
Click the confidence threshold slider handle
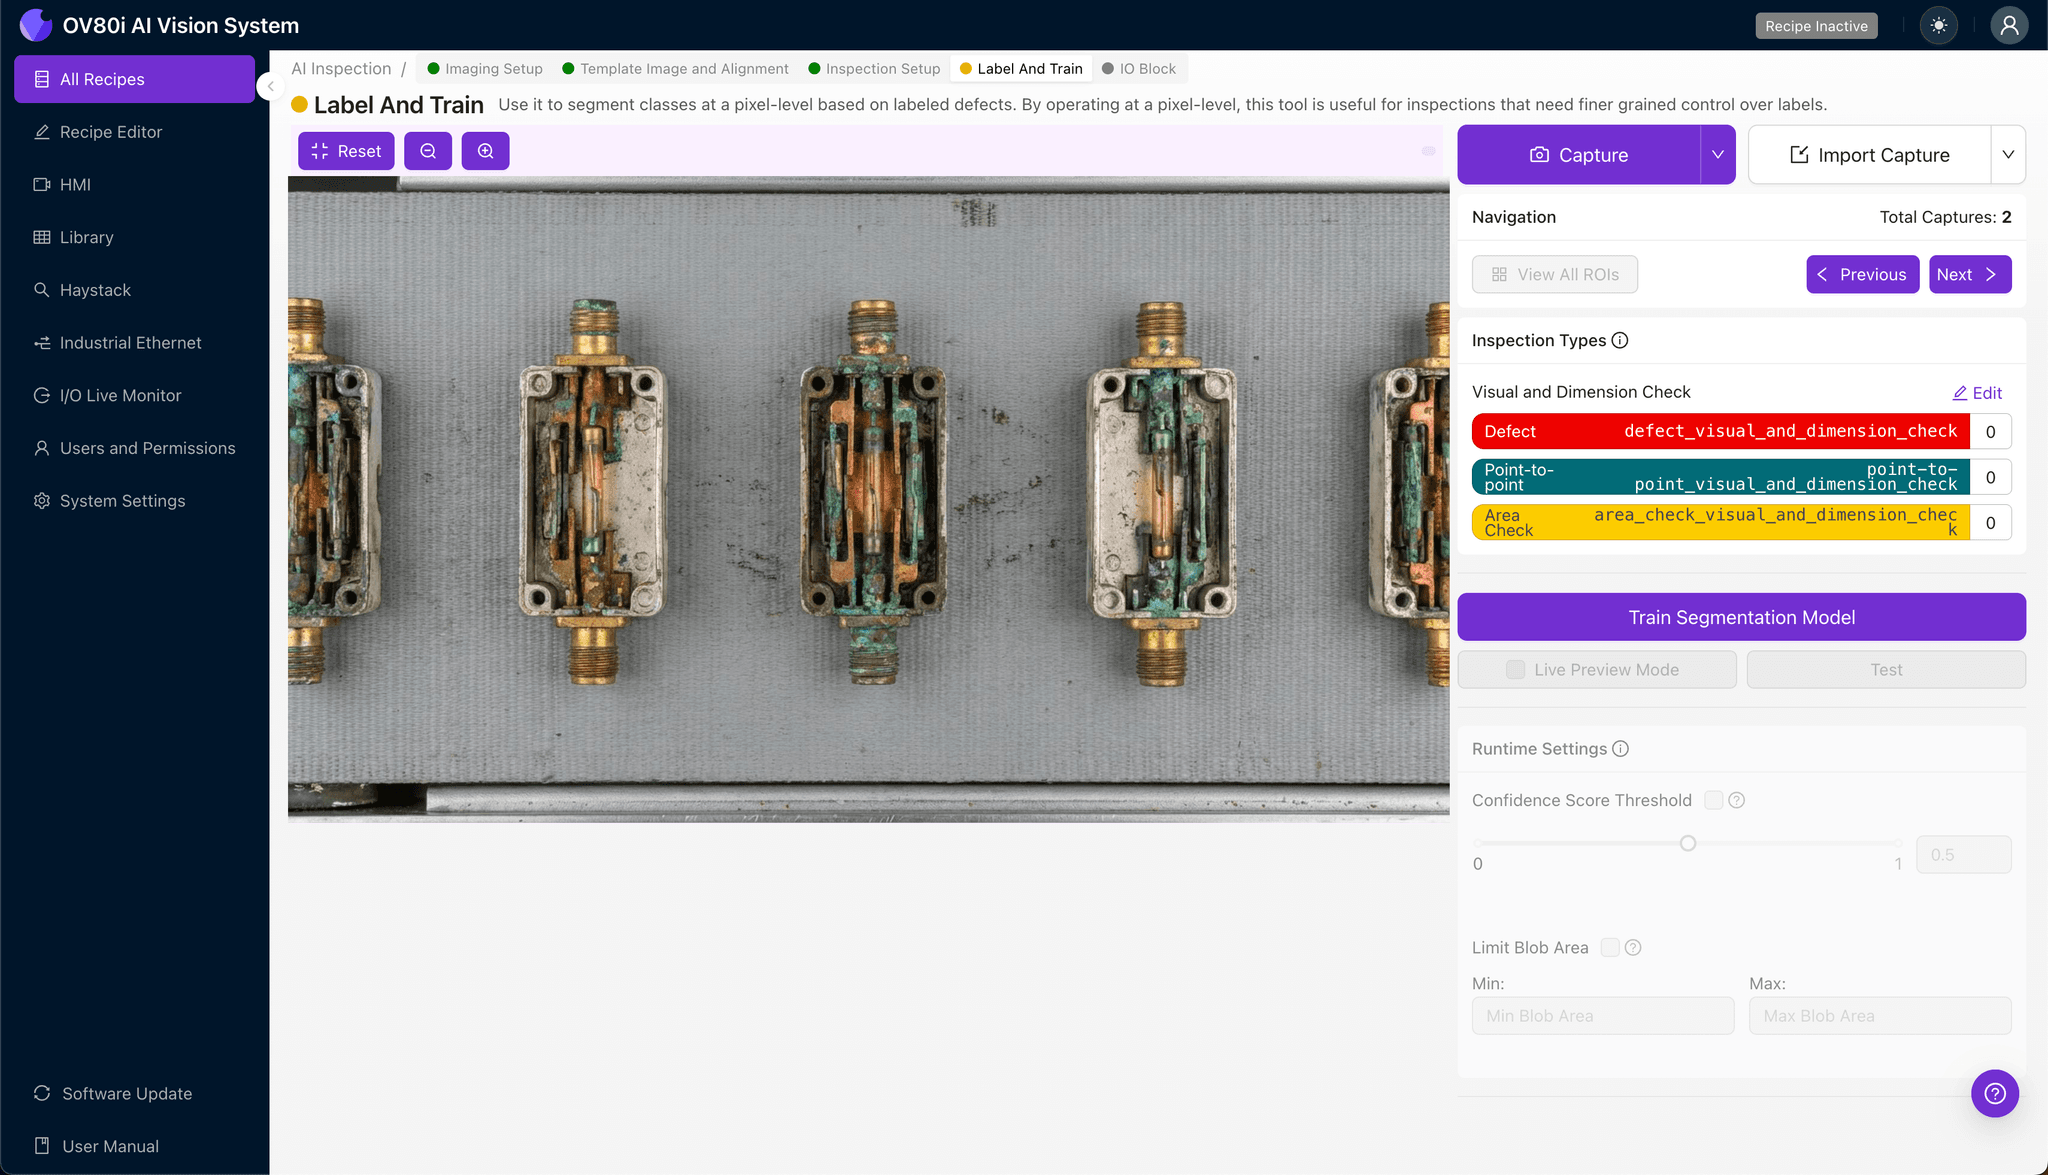pyautogui.click(x=1688, y=843)
